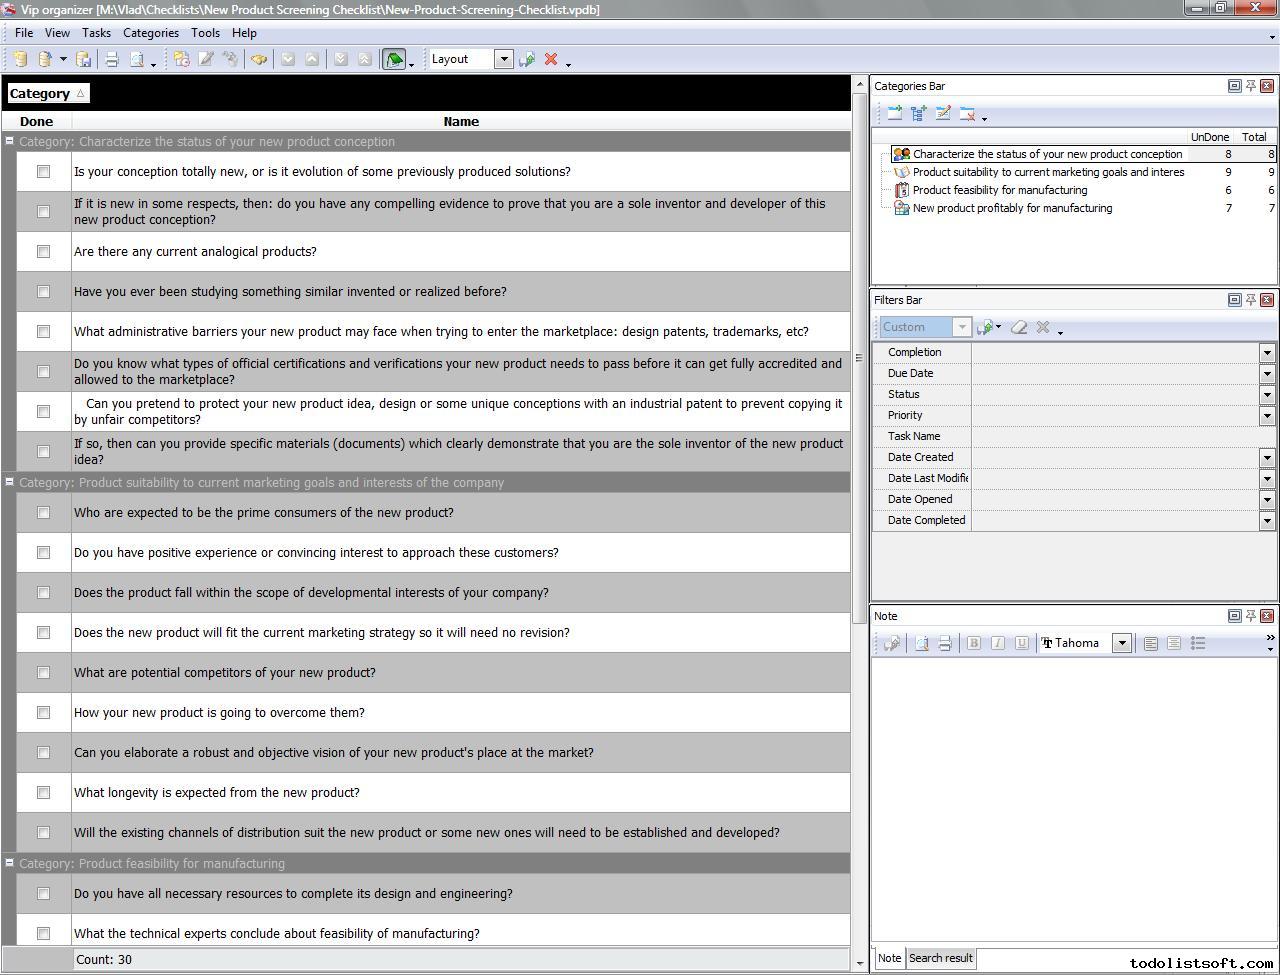The height and width of the screenshot is (975, 1280).
Task: Open the Categories menu
Action: 150,33
